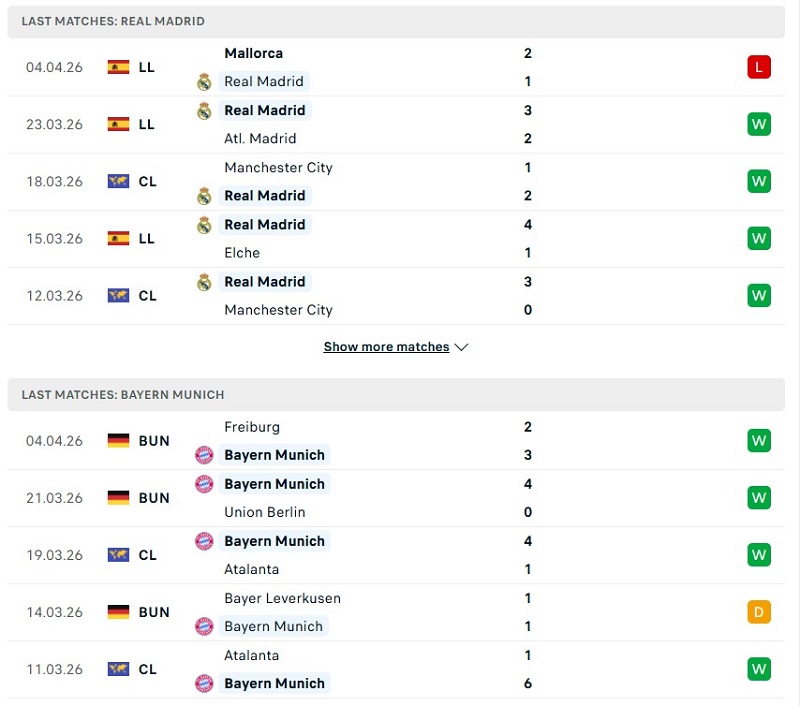The height and width of the screenshot is (706, 800).
Task: Click the red L result badge for Mallorca match
Action: [x=759, y=67]
